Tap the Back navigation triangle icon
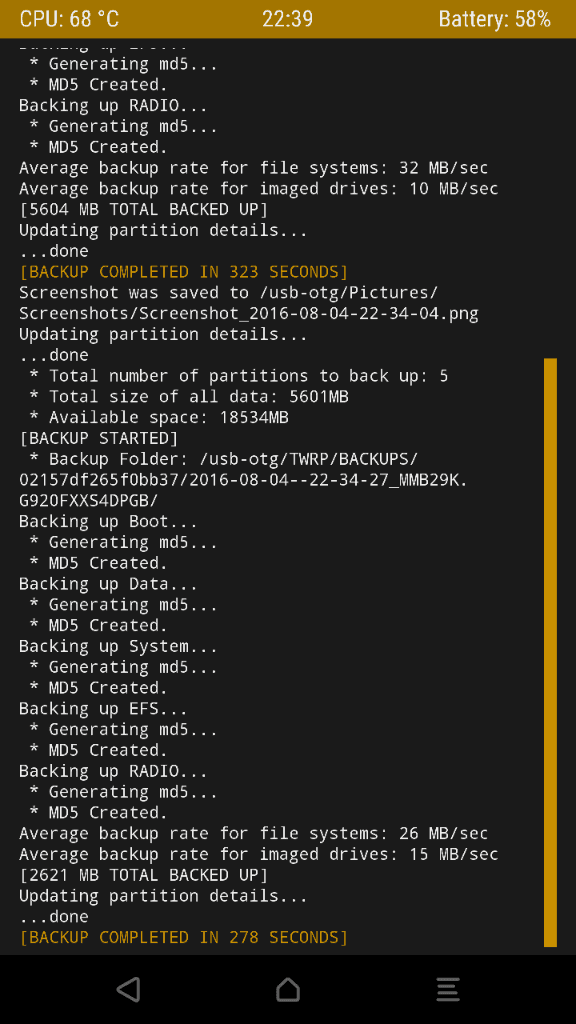Viewport: 576px width, 1024px height. [129, 989]
